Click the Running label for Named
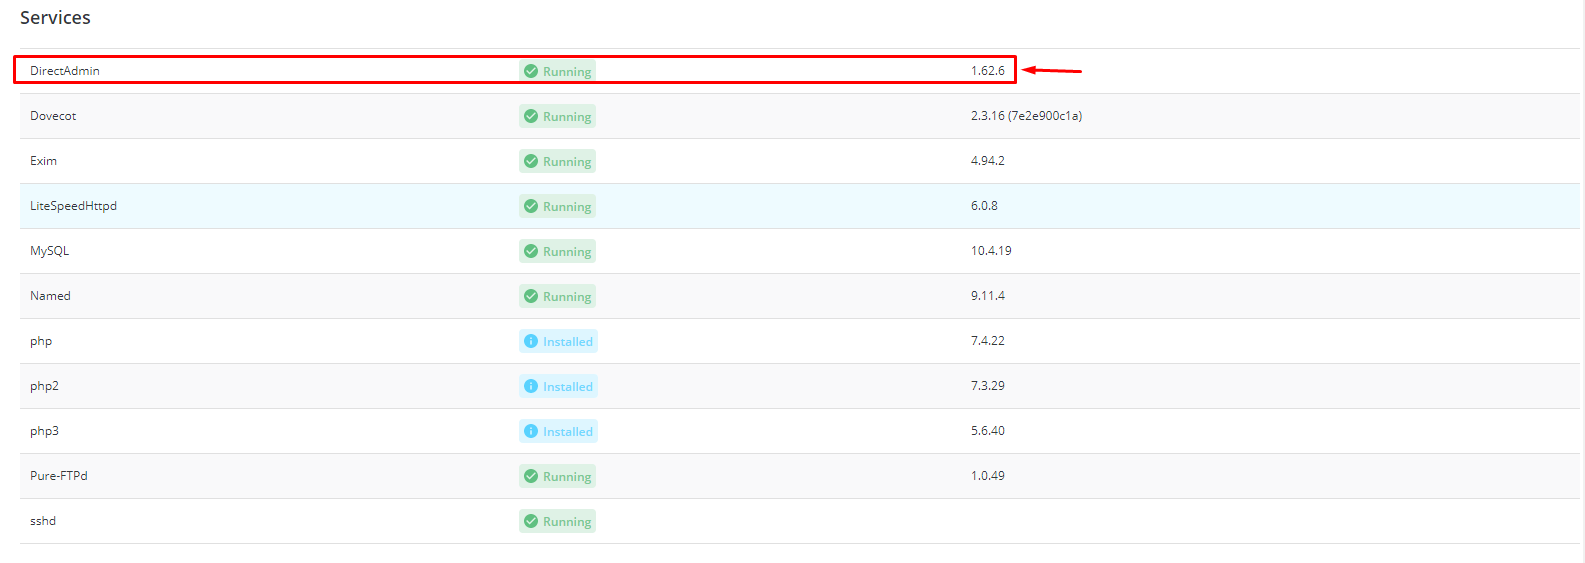Screen dimensions: 1585x563 point(567,297)
